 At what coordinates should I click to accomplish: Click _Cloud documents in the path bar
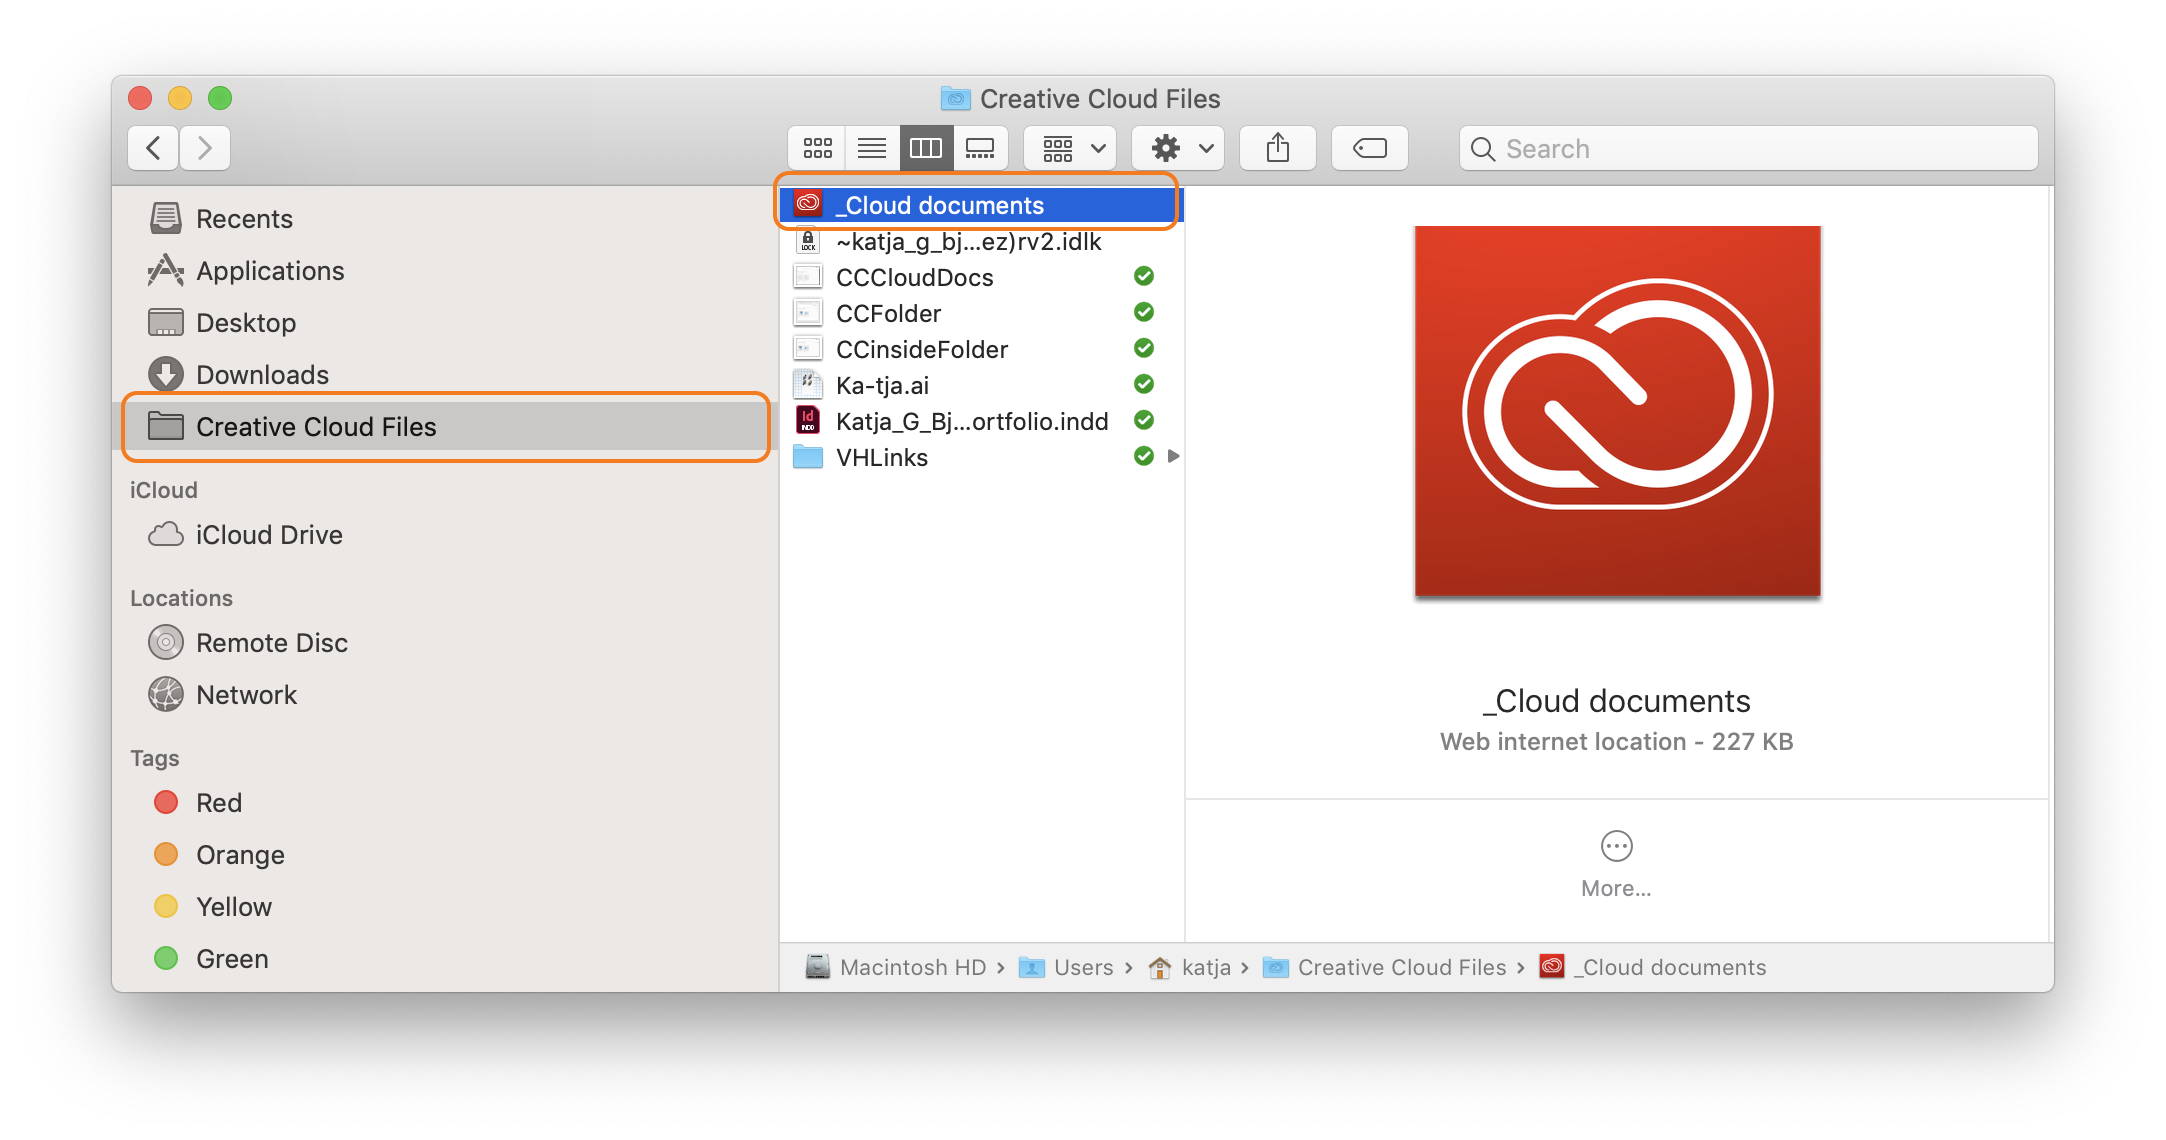point(1653,967)
